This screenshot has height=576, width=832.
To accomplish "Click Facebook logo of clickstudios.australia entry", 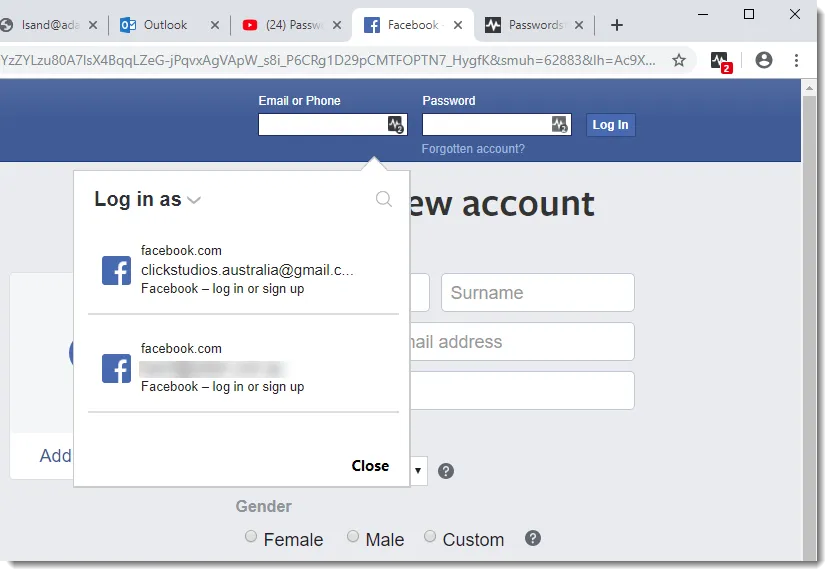I will pos(116,270).
